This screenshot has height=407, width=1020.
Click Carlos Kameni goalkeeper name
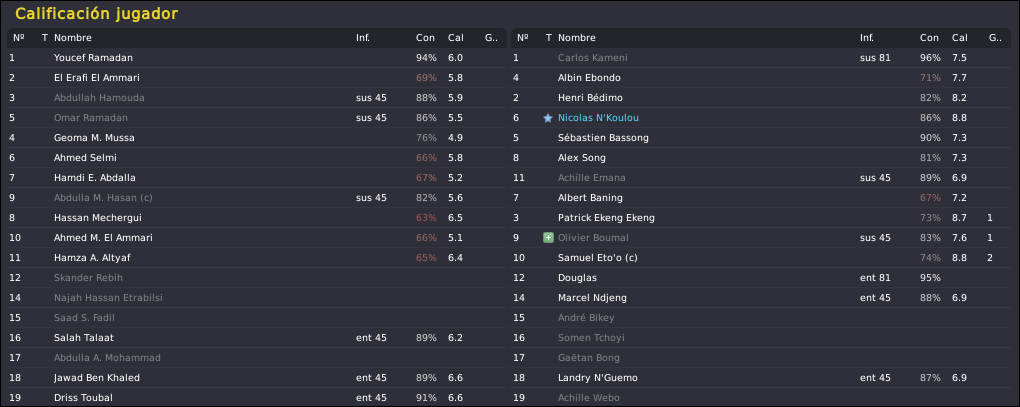click(593, 58)
